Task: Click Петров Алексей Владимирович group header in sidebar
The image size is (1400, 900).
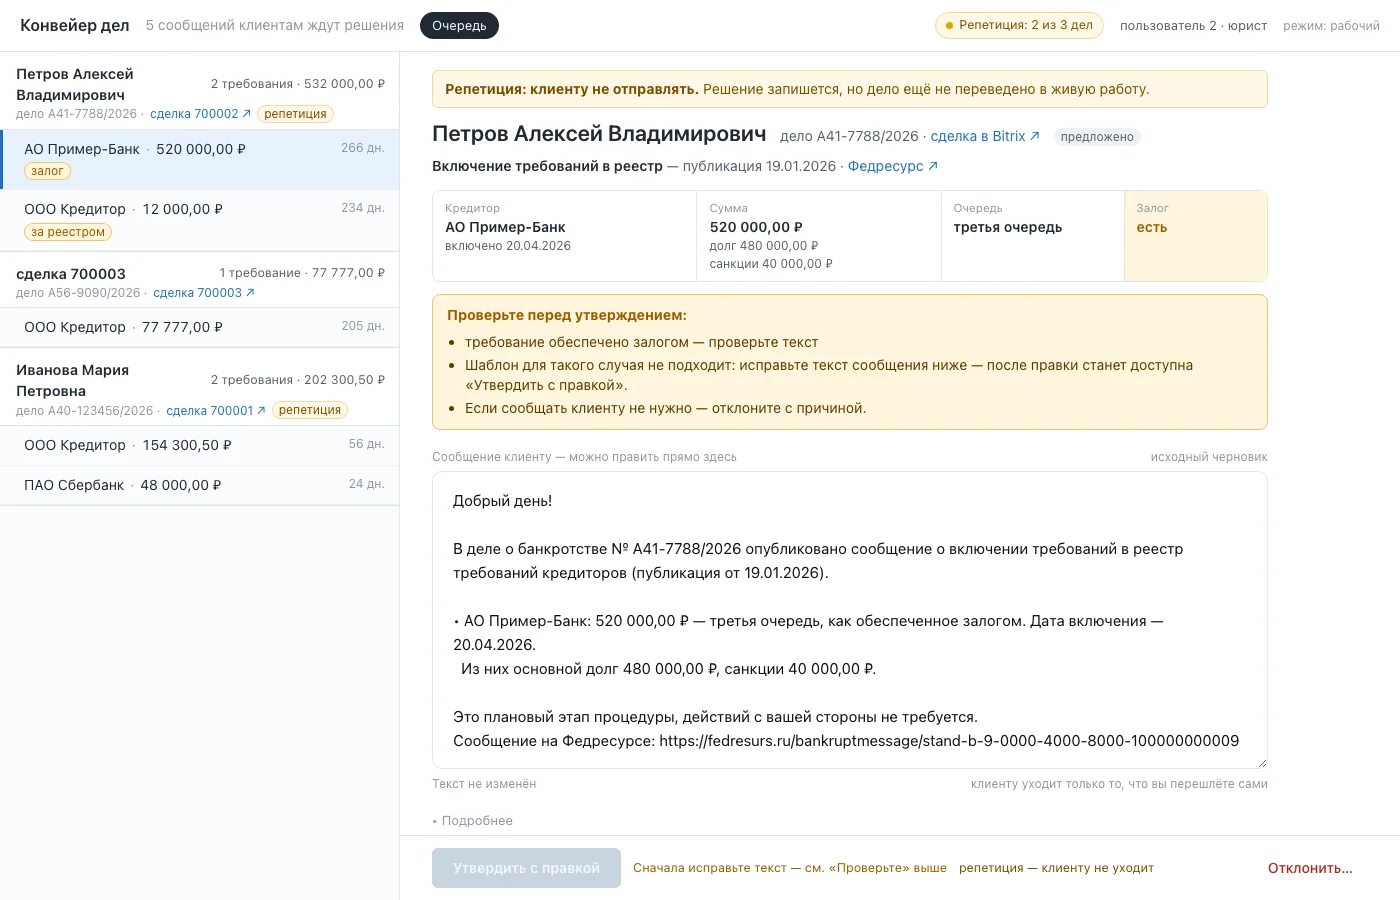Action: (x=200, y=92)
